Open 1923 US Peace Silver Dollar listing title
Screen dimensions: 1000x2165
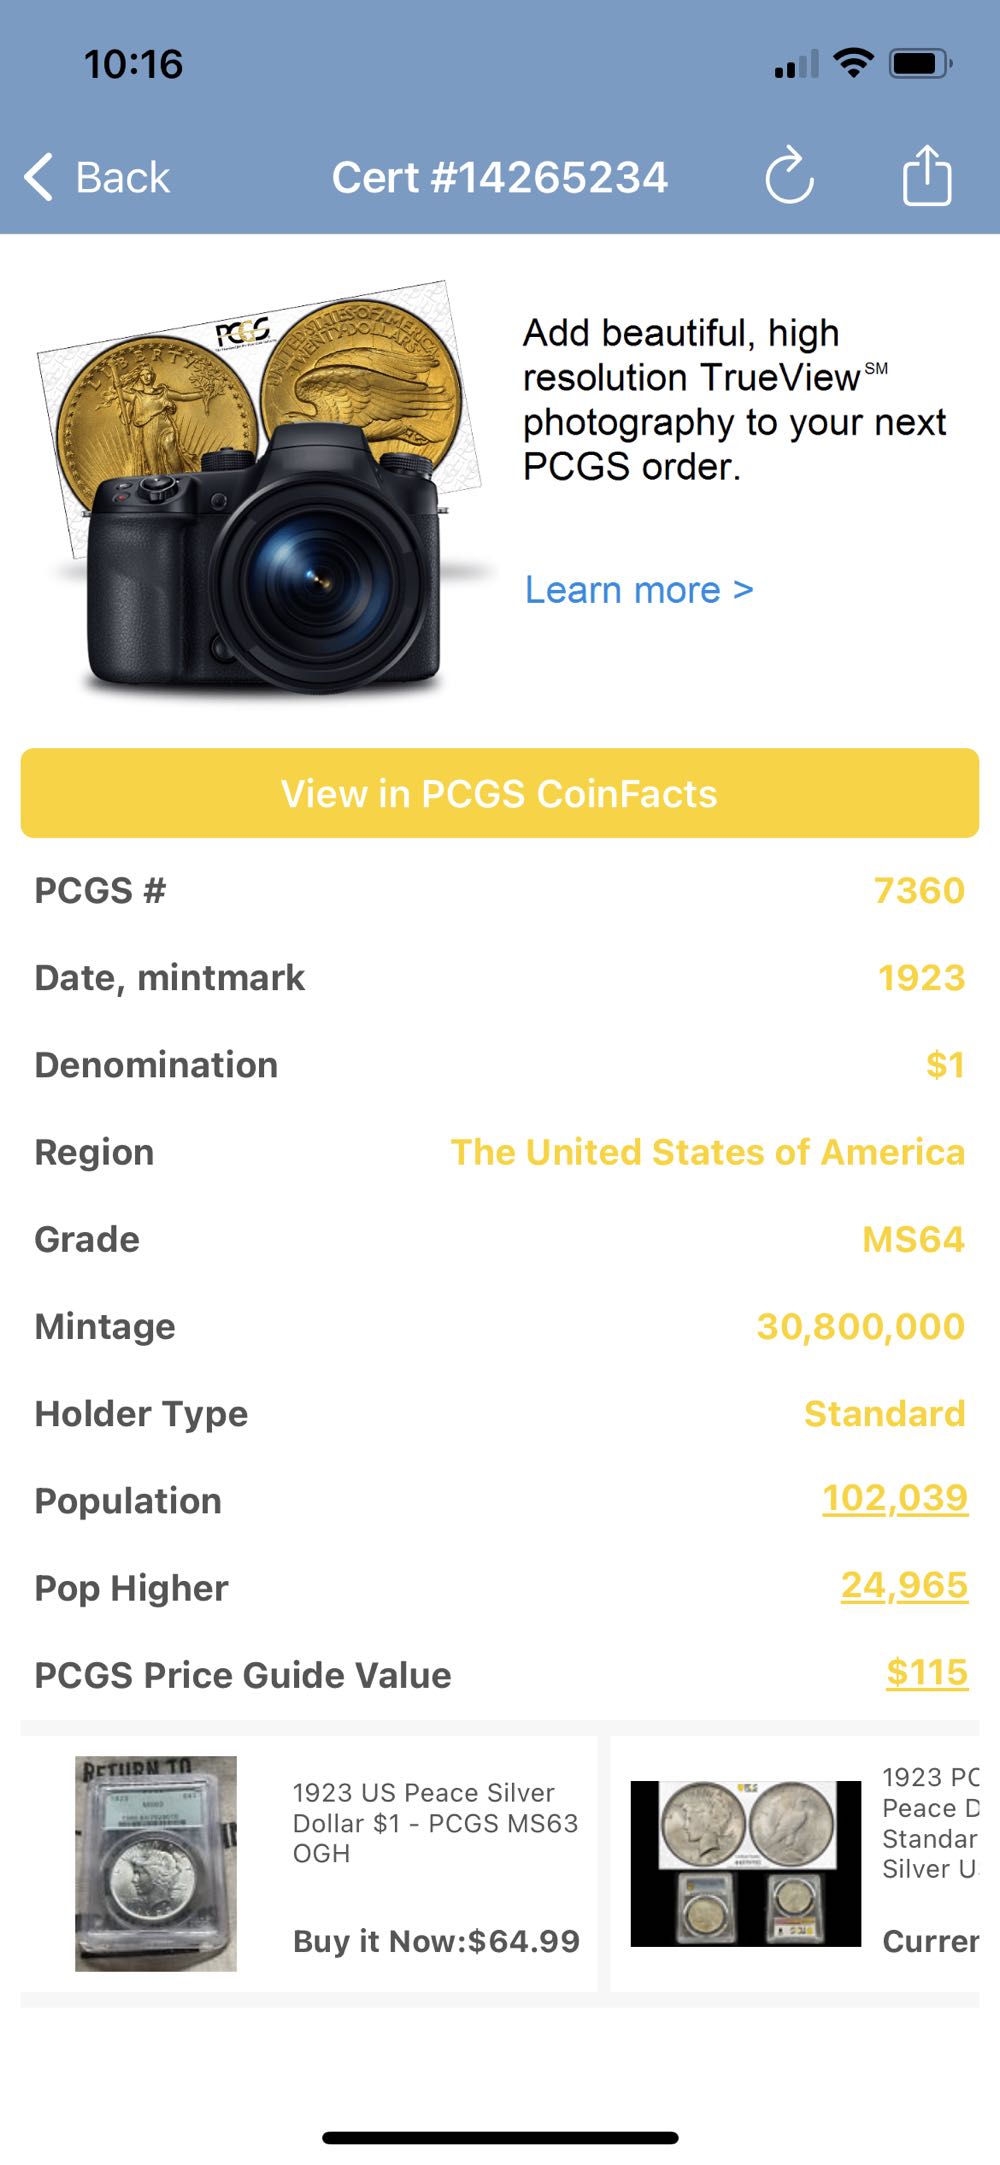[434, 1822]
